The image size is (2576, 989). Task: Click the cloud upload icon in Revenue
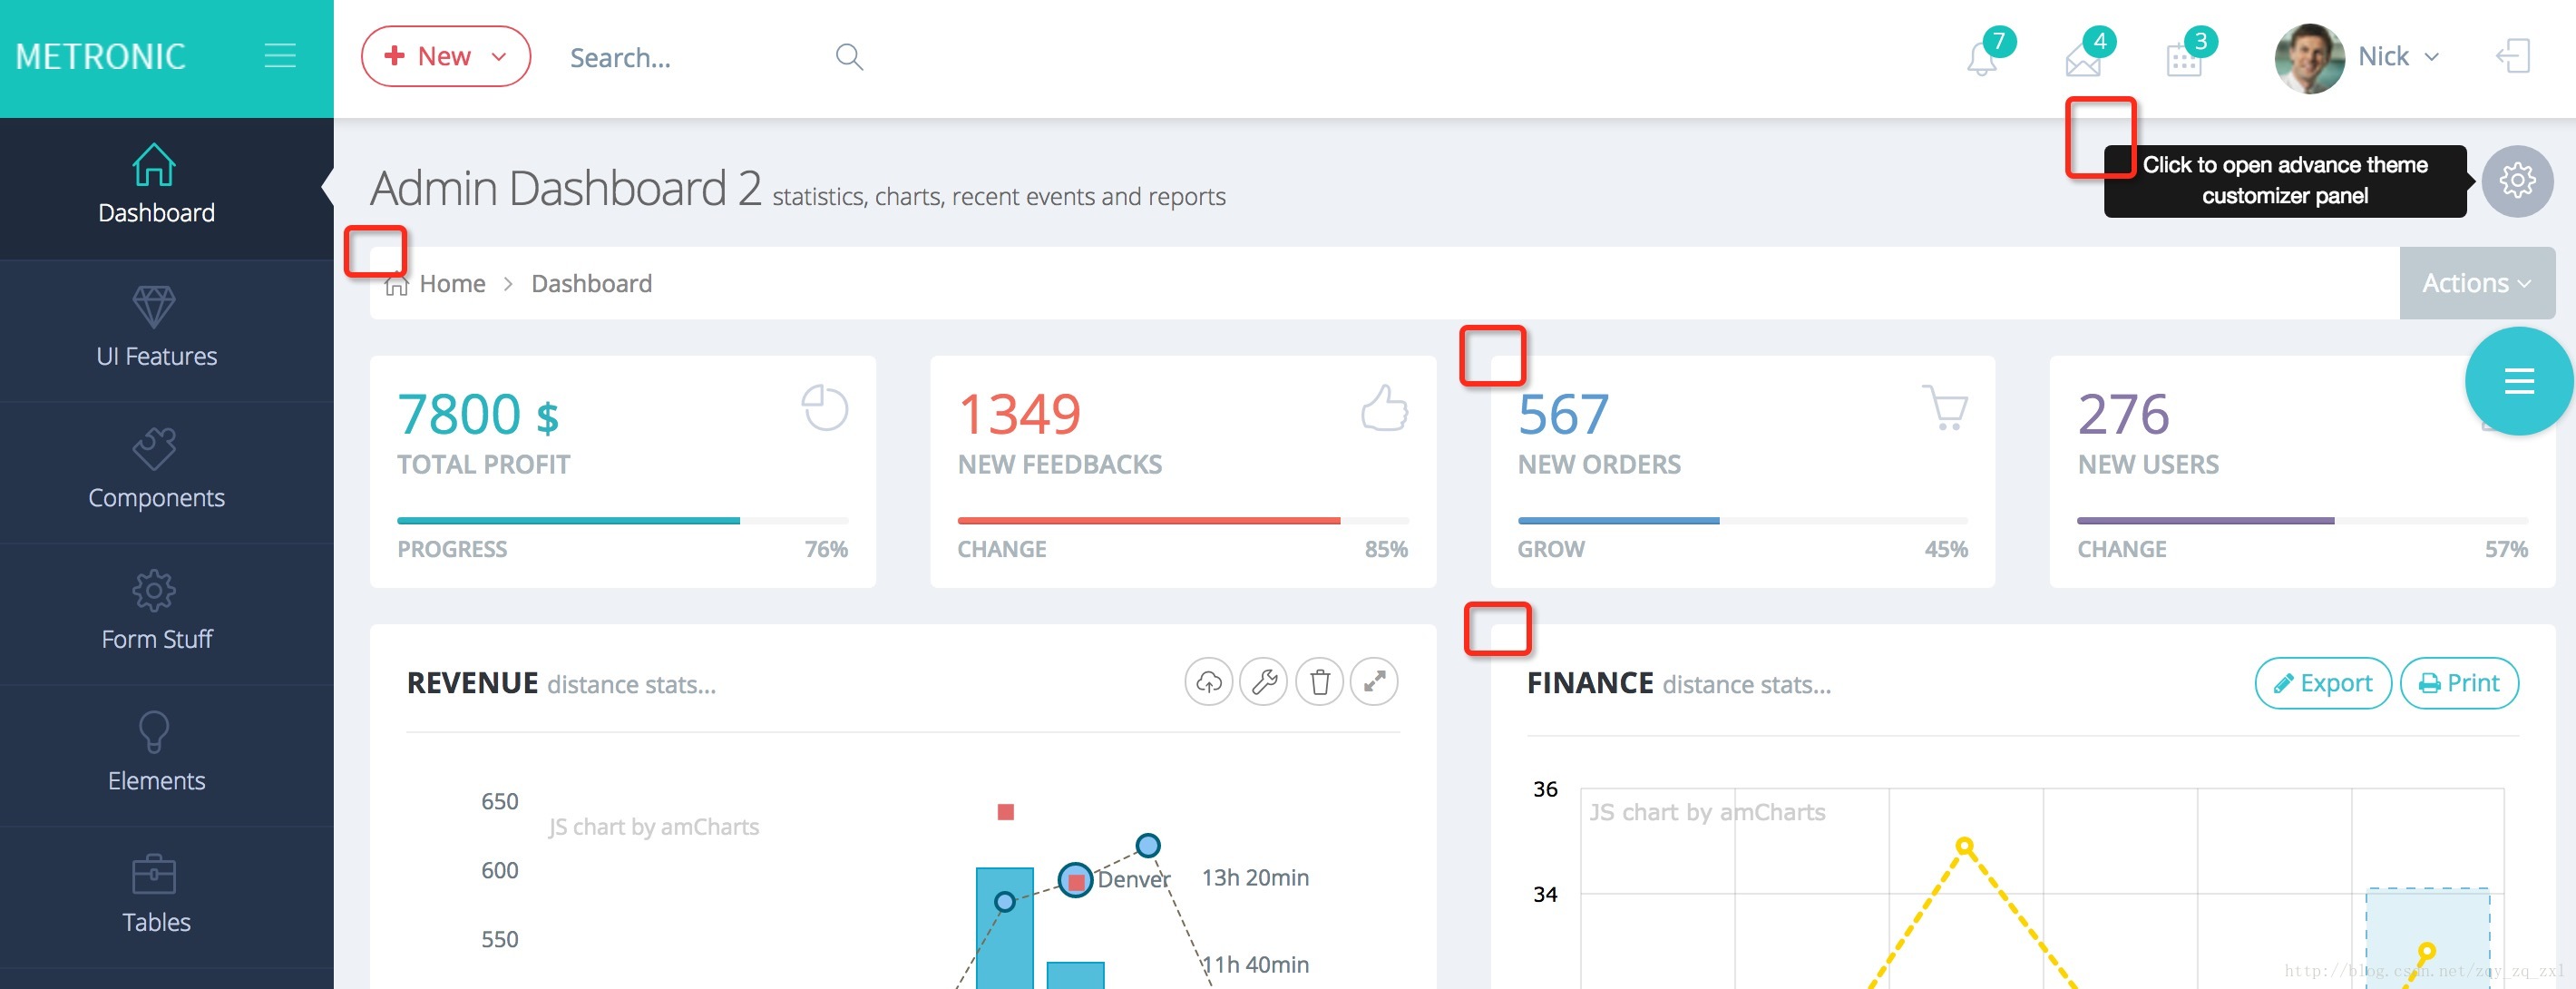pos(1208,683)
